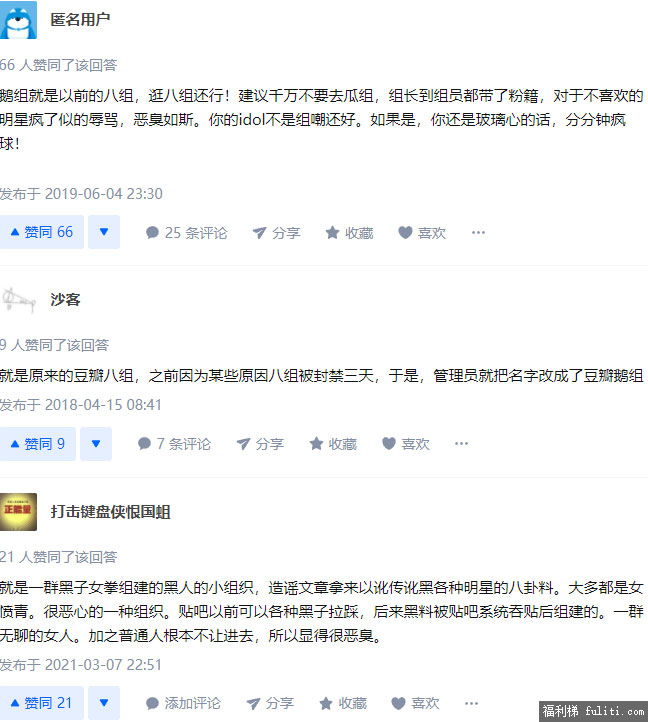Share the anonymous user's answer
This screenshot has width=648, height=722.
click(x=276, y=233)
